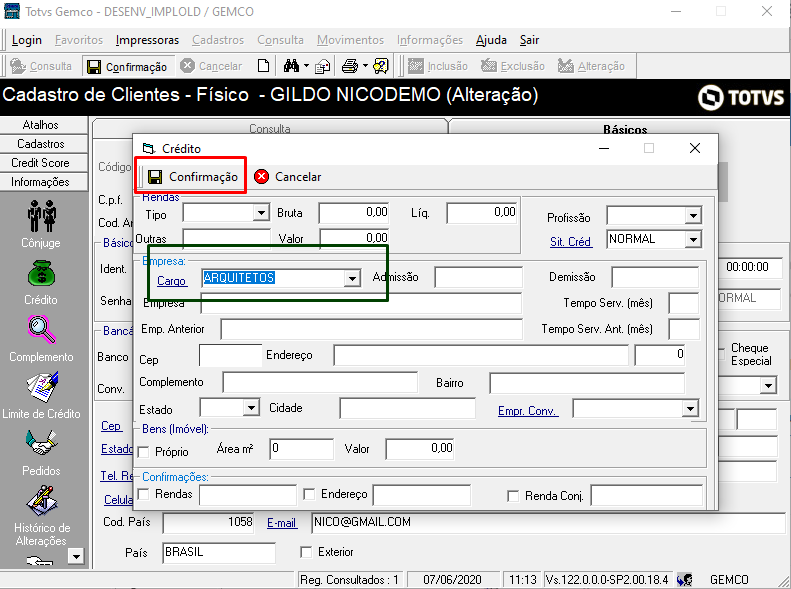791x589 pixels.
Task: Toggle the Rendas confirmation checkbox
Action: (x=143, y=494)
